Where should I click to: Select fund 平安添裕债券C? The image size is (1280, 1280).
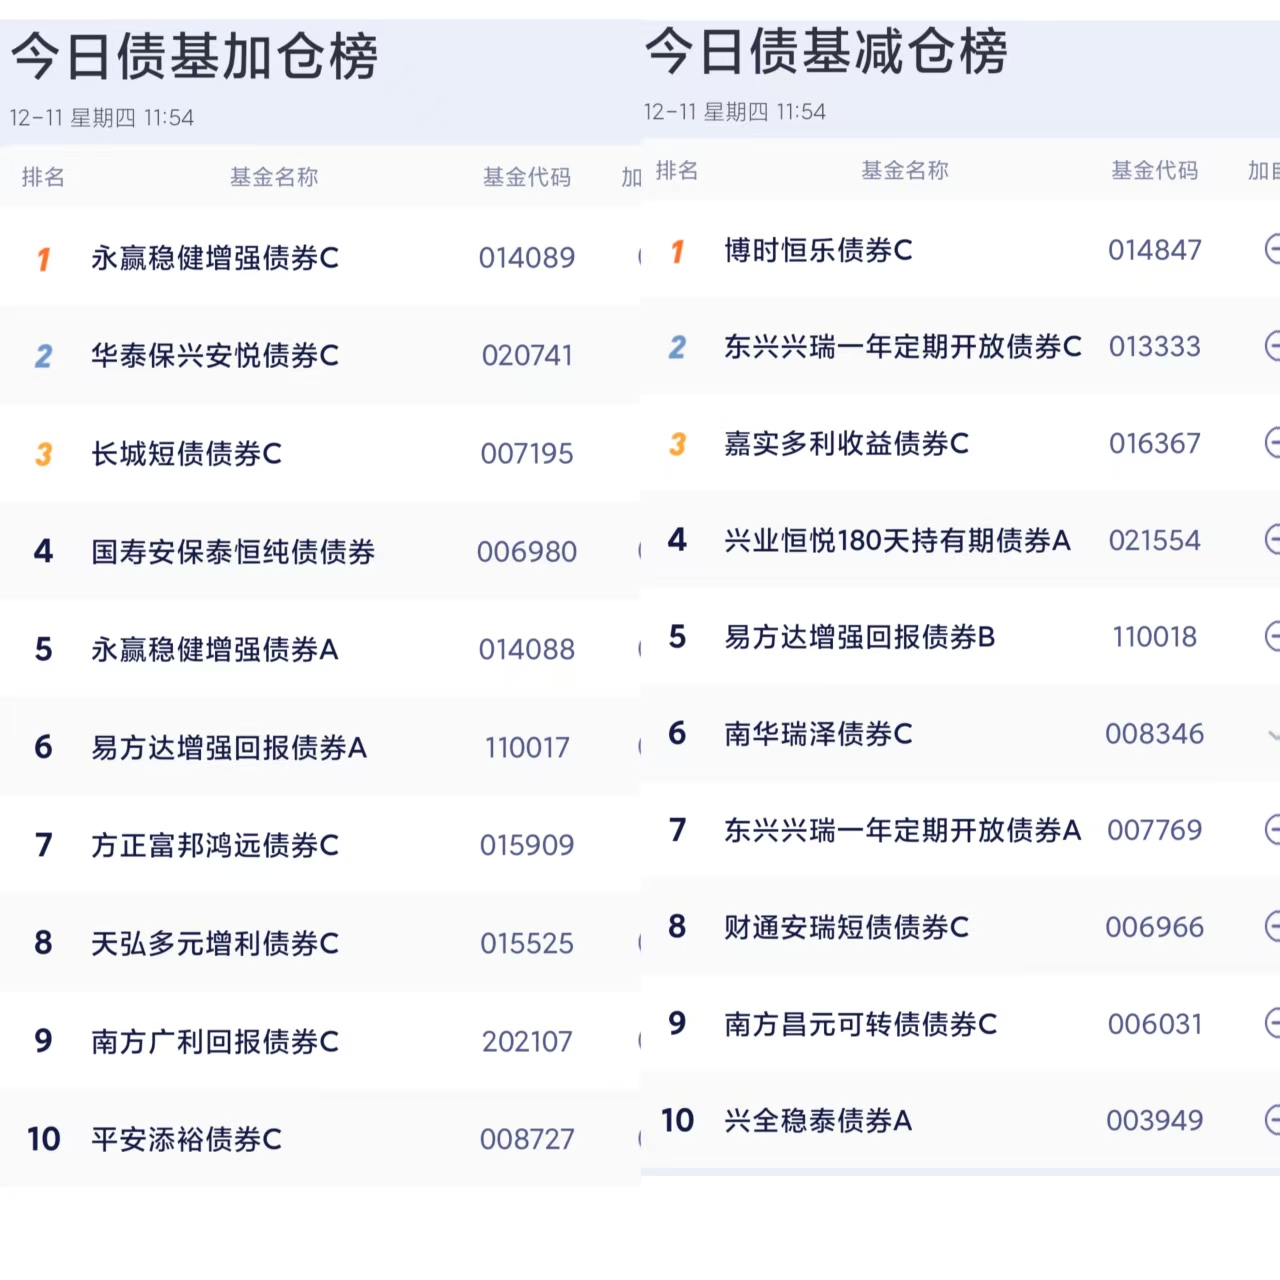click(x=187, y=1139)
